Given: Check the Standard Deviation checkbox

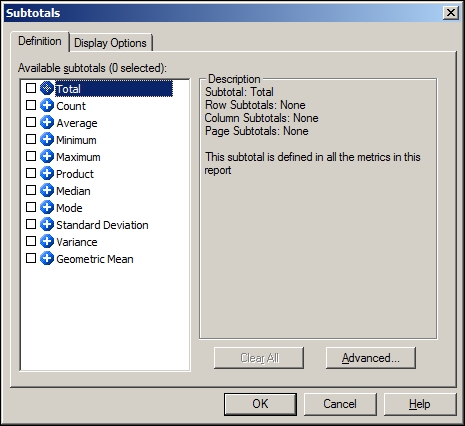Looking at the screenshot, I should (x=31, y=224).
